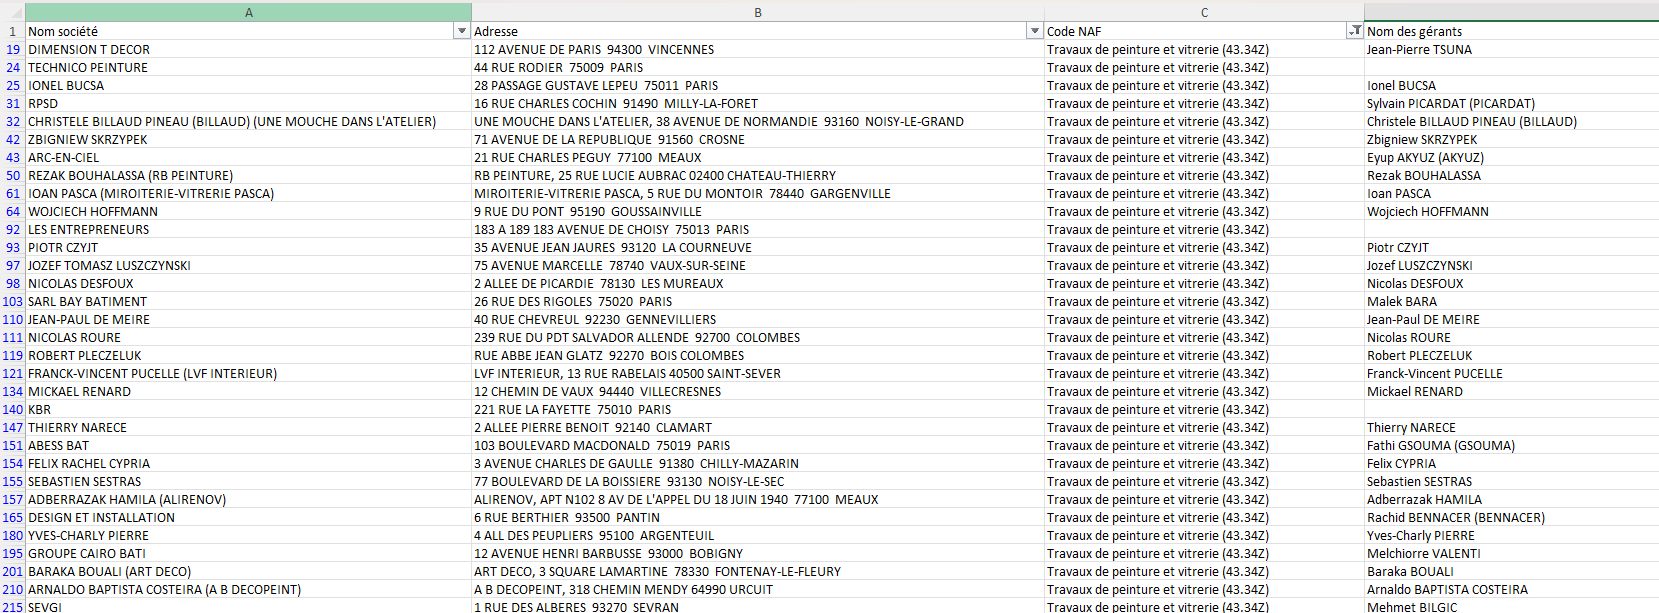The image size is (1659, 613).
Task: Select column C header
Action: point(1204,12)
